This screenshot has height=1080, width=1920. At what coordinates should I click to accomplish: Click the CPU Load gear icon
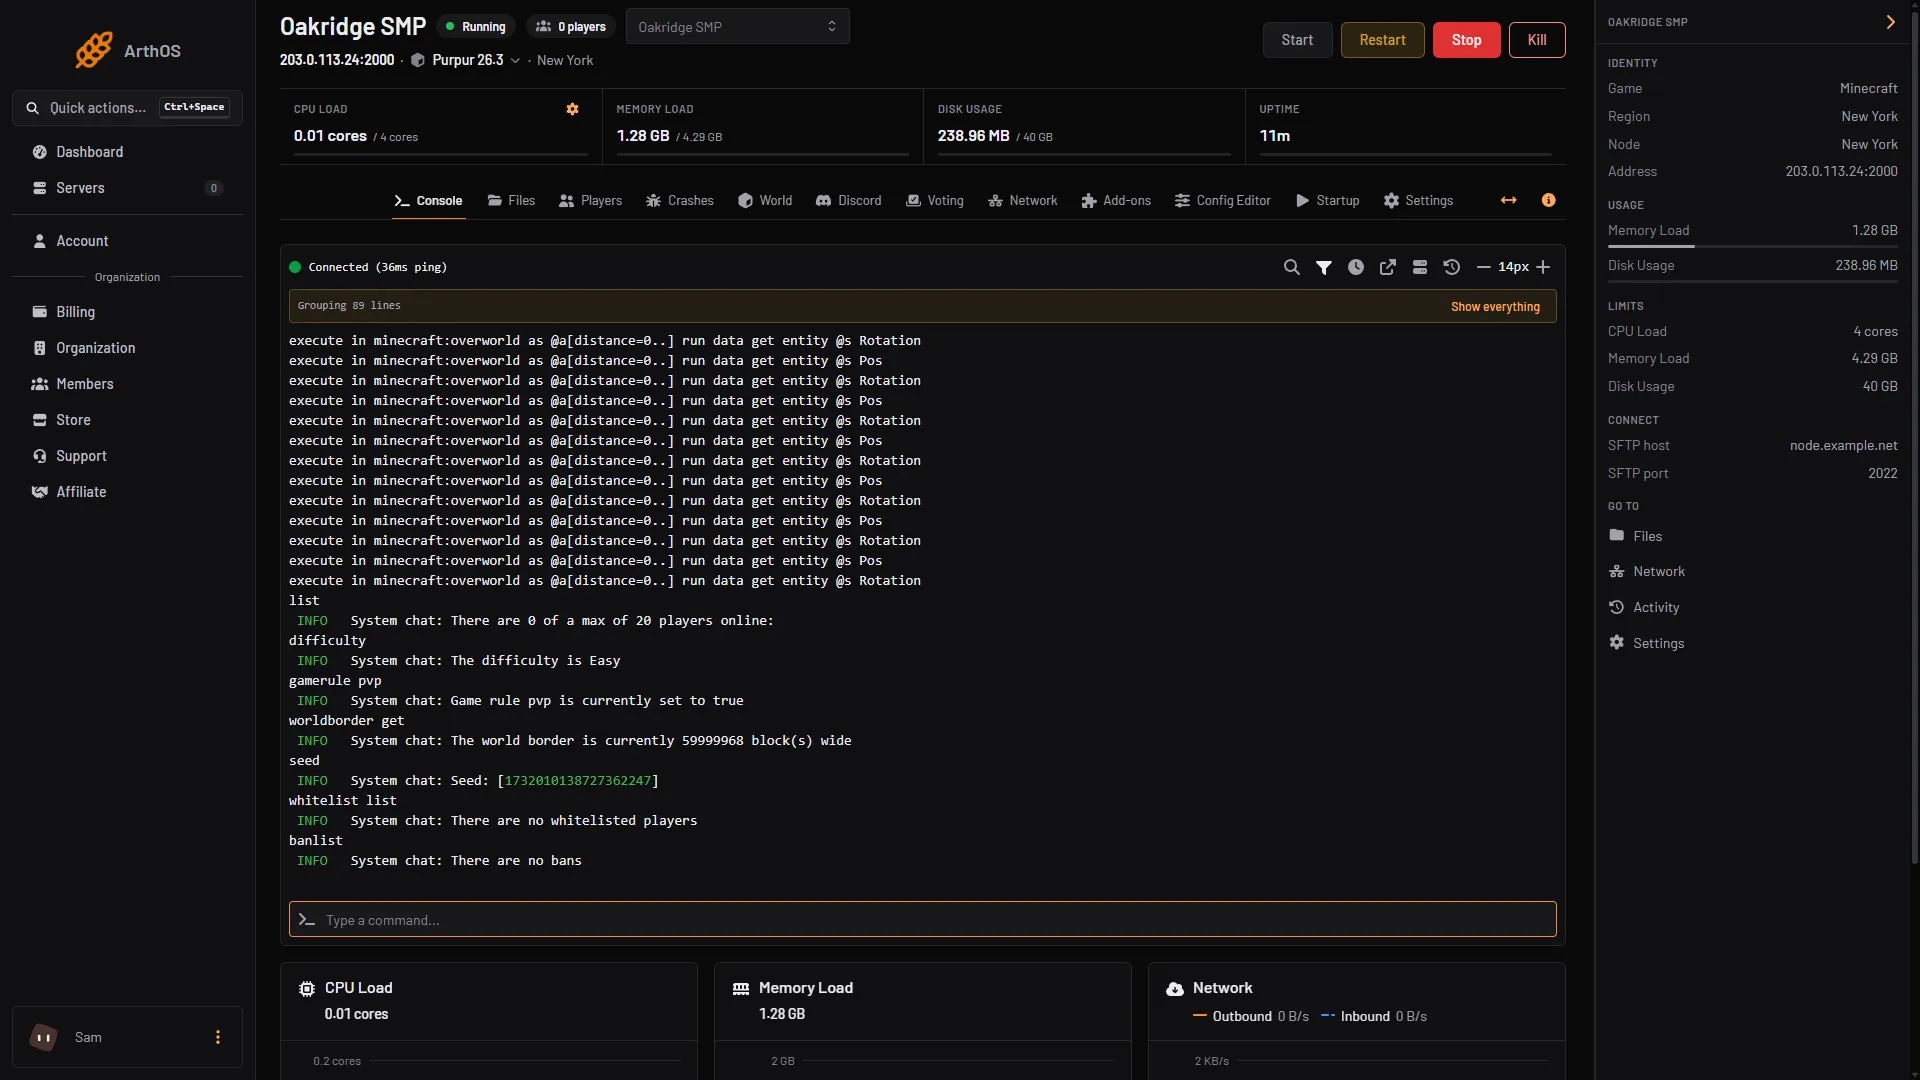[x=572, y=109]
